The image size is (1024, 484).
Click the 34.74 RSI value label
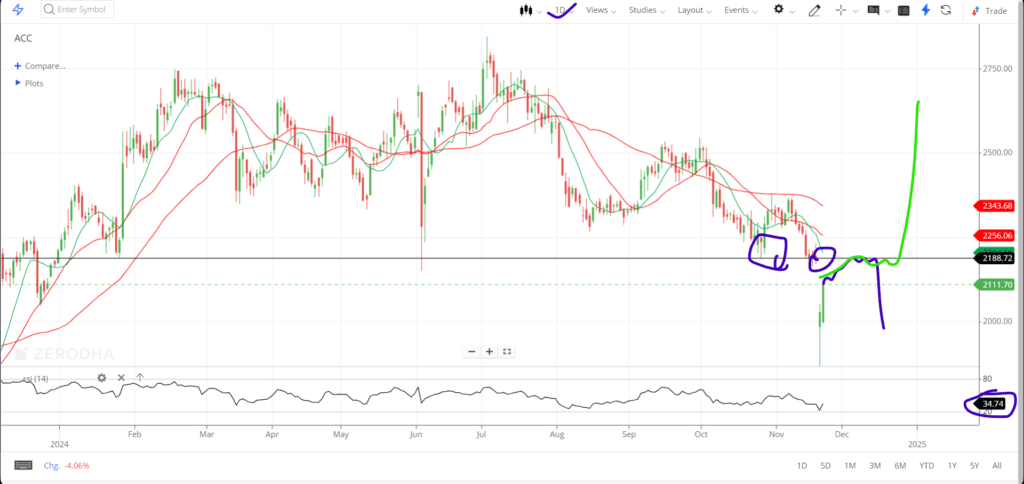coord(991,404)
